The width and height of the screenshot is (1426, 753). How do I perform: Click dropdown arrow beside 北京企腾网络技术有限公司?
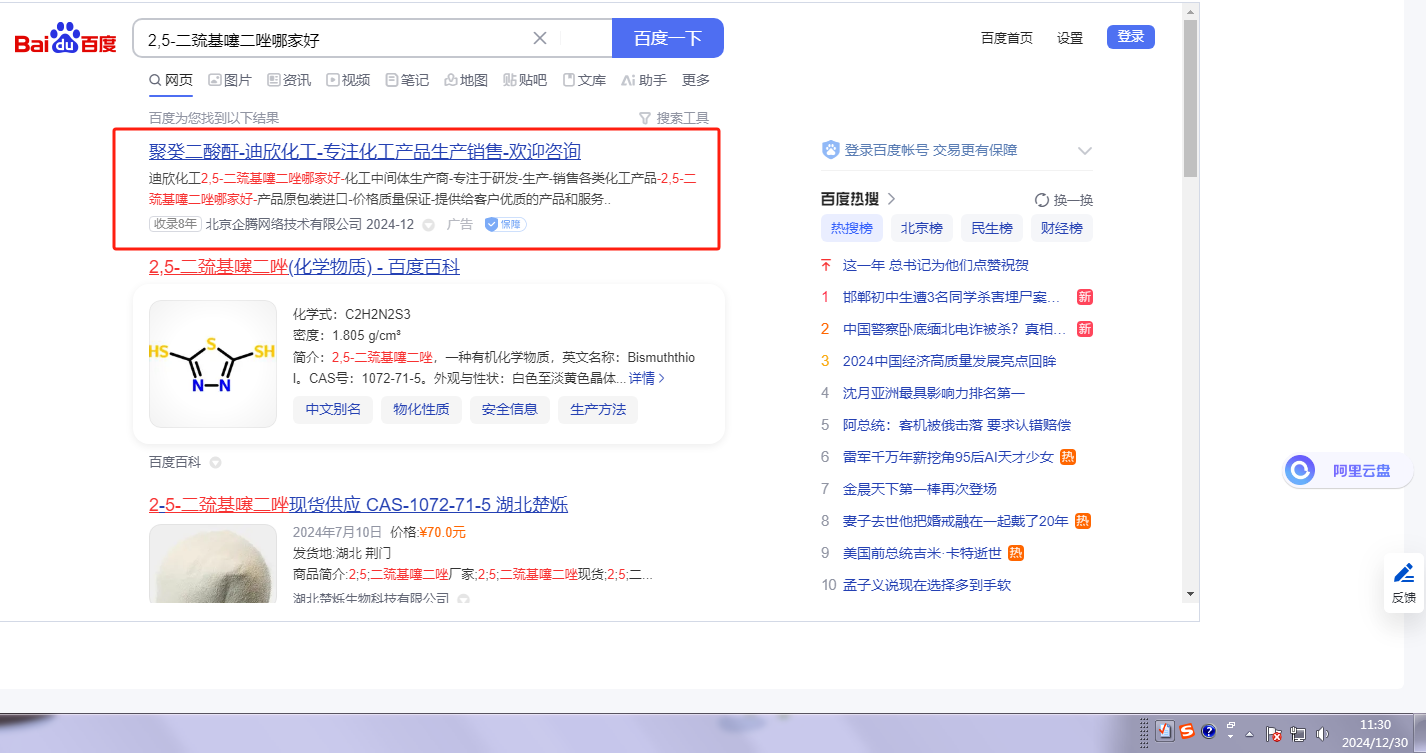click(429, 225)
